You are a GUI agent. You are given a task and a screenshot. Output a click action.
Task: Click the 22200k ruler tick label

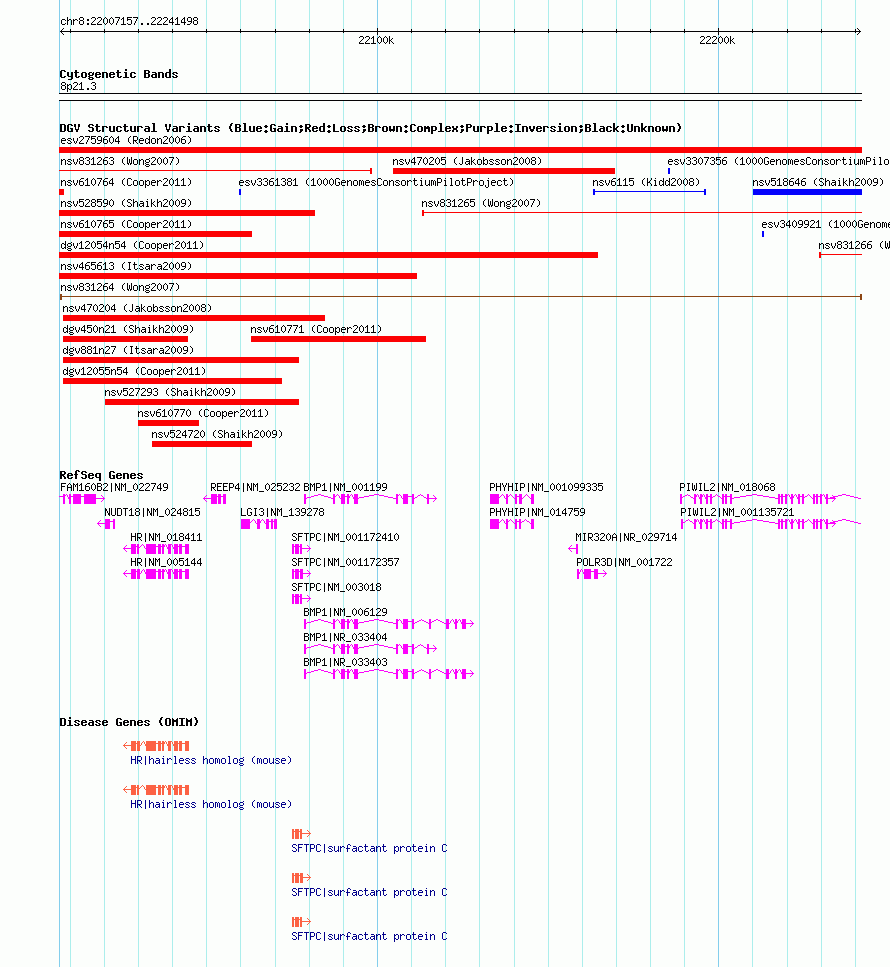(717, 41)
